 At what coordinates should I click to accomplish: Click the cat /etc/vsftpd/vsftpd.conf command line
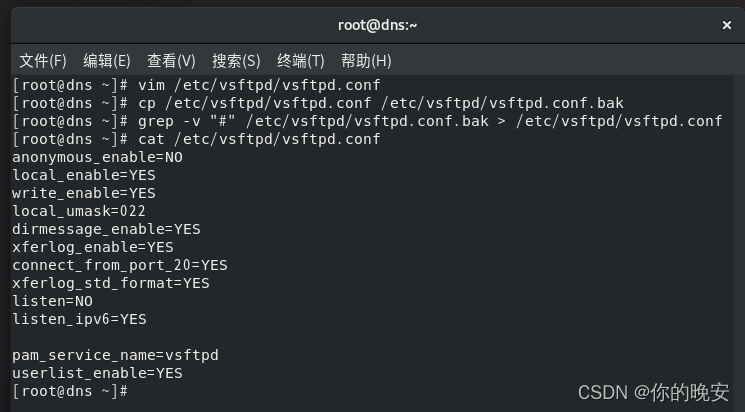click(x=196, y=139)
